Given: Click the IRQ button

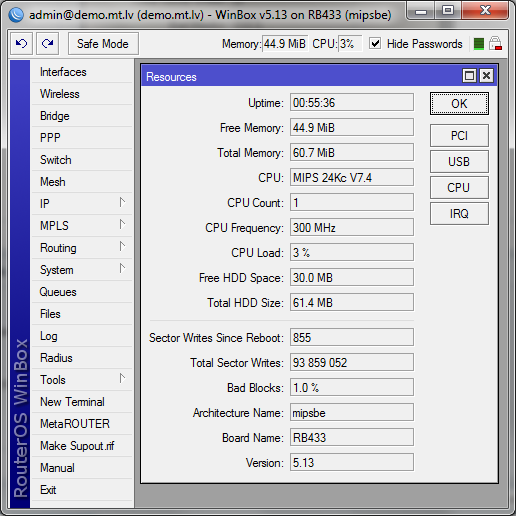Looking at the screenshot, I should pos(459,214).
